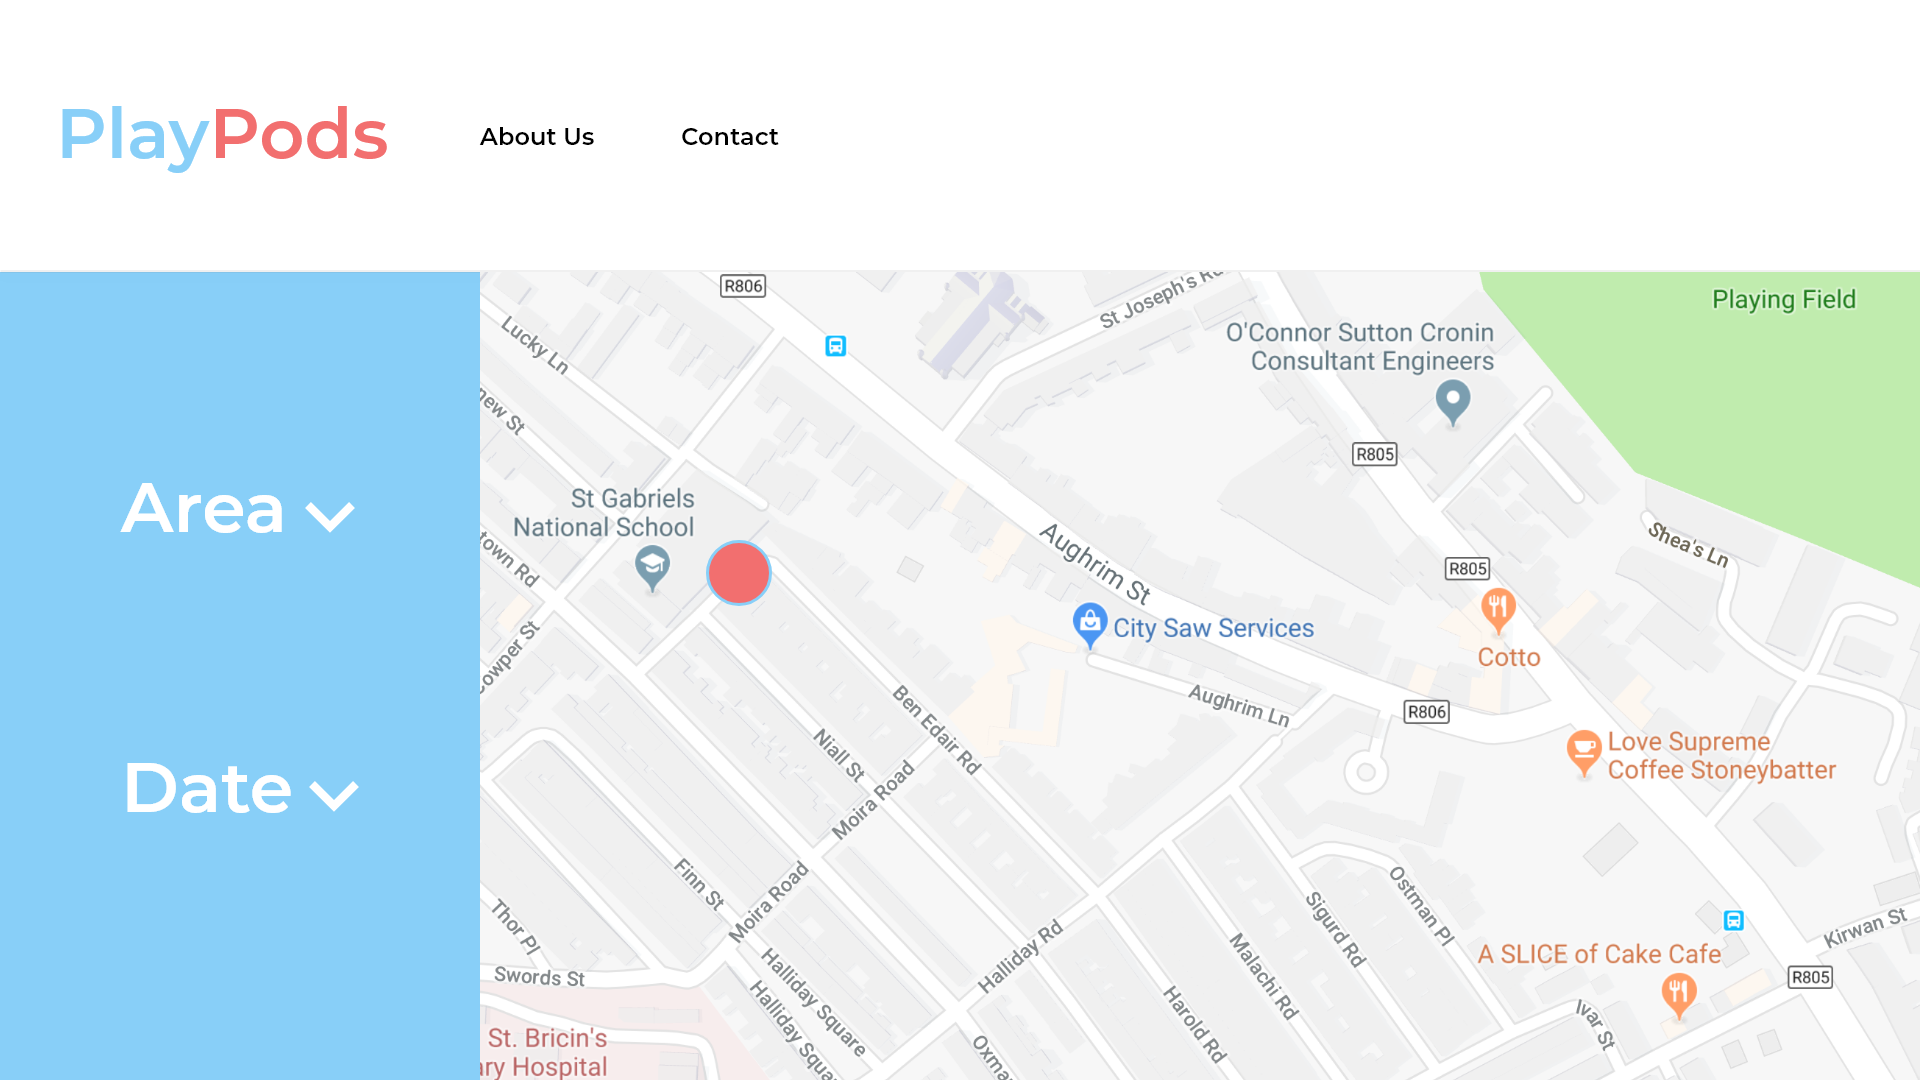The width and height of the screenshot is (1920, 1080).
Task: Click the City Saw Services label
Action: [x=1214, y=628]
